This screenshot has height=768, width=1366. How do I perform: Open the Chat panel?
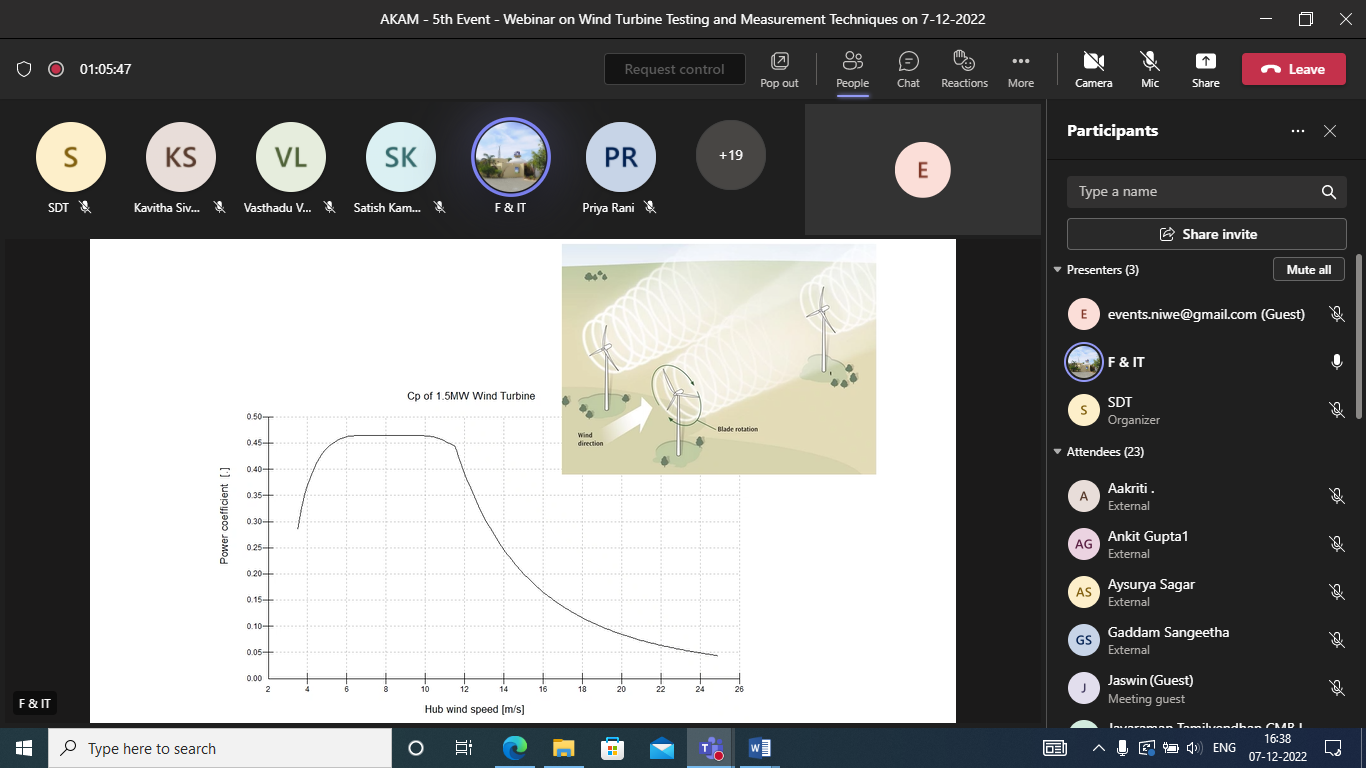[908, 69]
